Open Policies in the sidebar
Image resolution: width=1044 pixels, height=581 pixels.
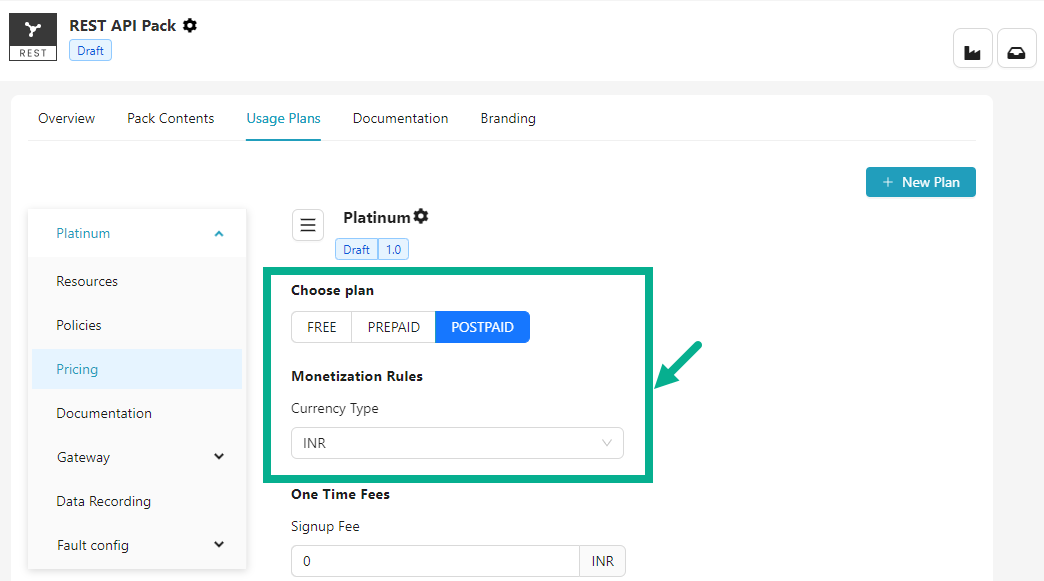point(79,325)
